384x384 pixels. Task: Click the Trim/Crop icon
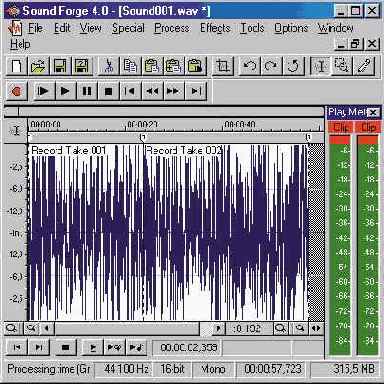coord(223,66)
